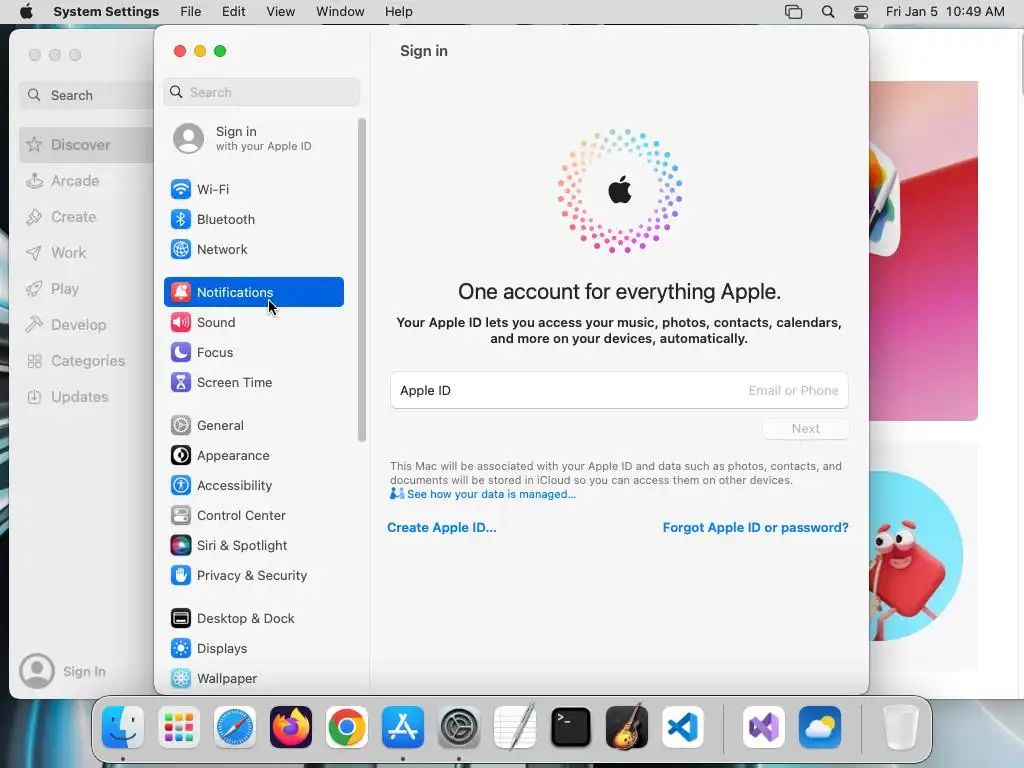
Task: Open Siri & Spotlight settings
Action: [253, 545]
